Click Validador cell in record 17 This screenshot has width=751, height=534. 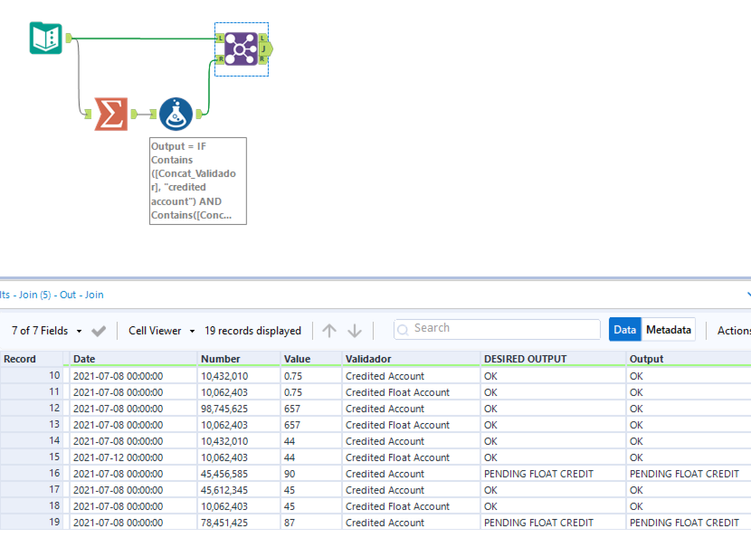pyautogui.click(x=411, y=490)
